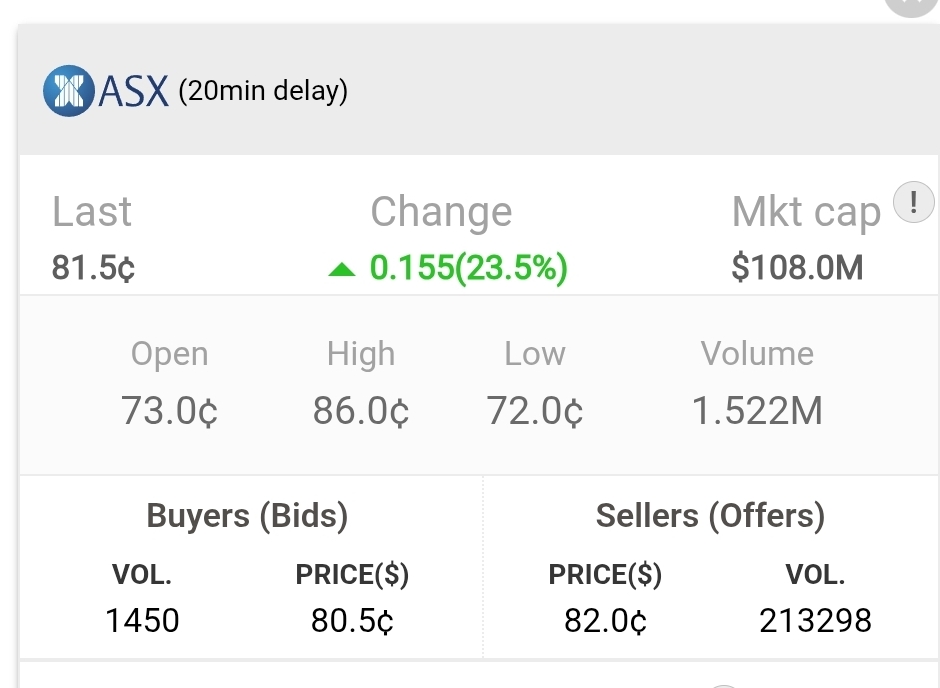
Task: Click the offer price 82.0¢
Action: tap(605, 621)
